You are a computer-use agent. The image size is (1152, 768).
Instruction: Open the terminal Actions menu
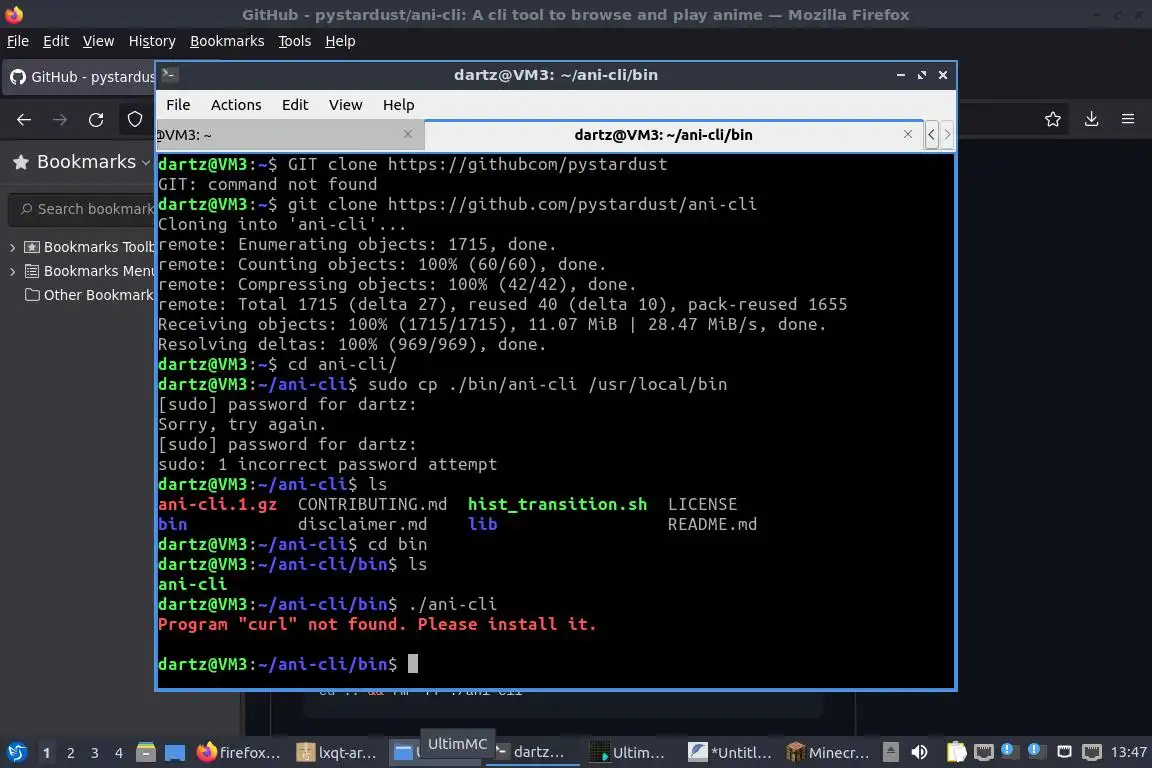click(x=236, y=105)
